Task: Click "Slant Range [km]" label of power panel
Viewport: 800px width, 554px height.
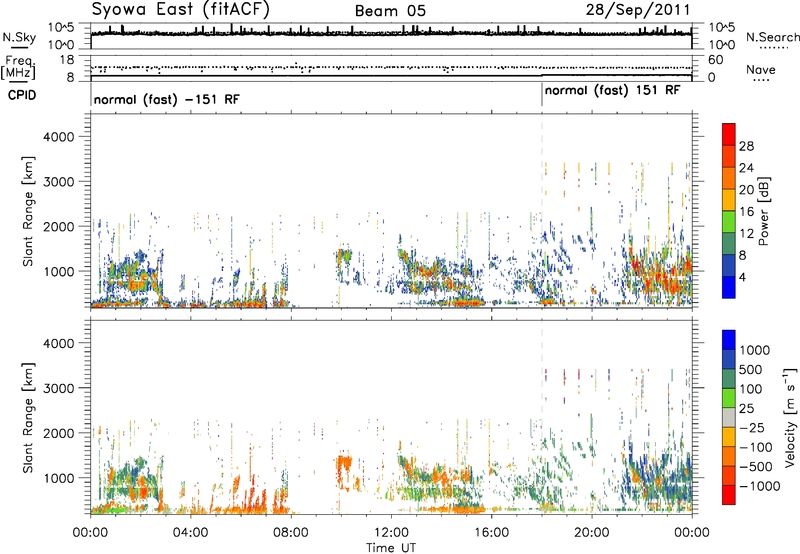Action: point(28,211)
